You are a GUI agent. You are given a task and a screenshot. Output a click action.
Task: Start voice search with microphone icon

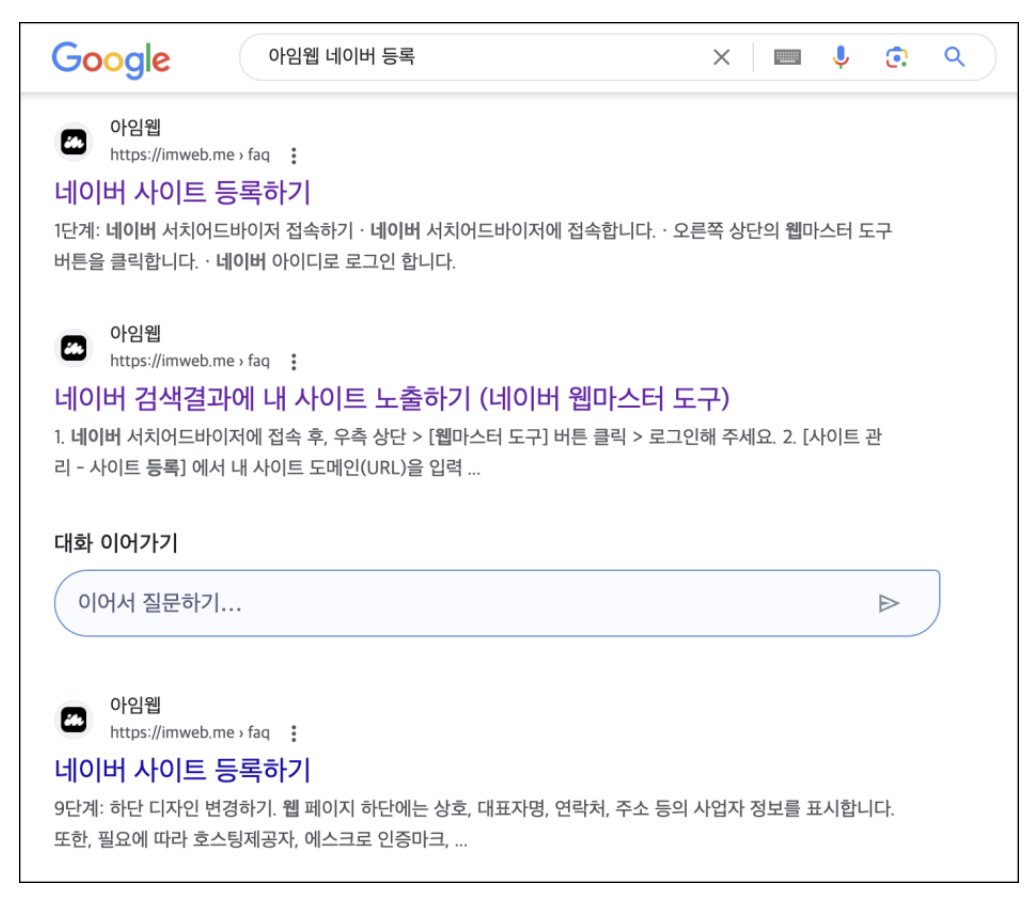[x=841, y=57]
